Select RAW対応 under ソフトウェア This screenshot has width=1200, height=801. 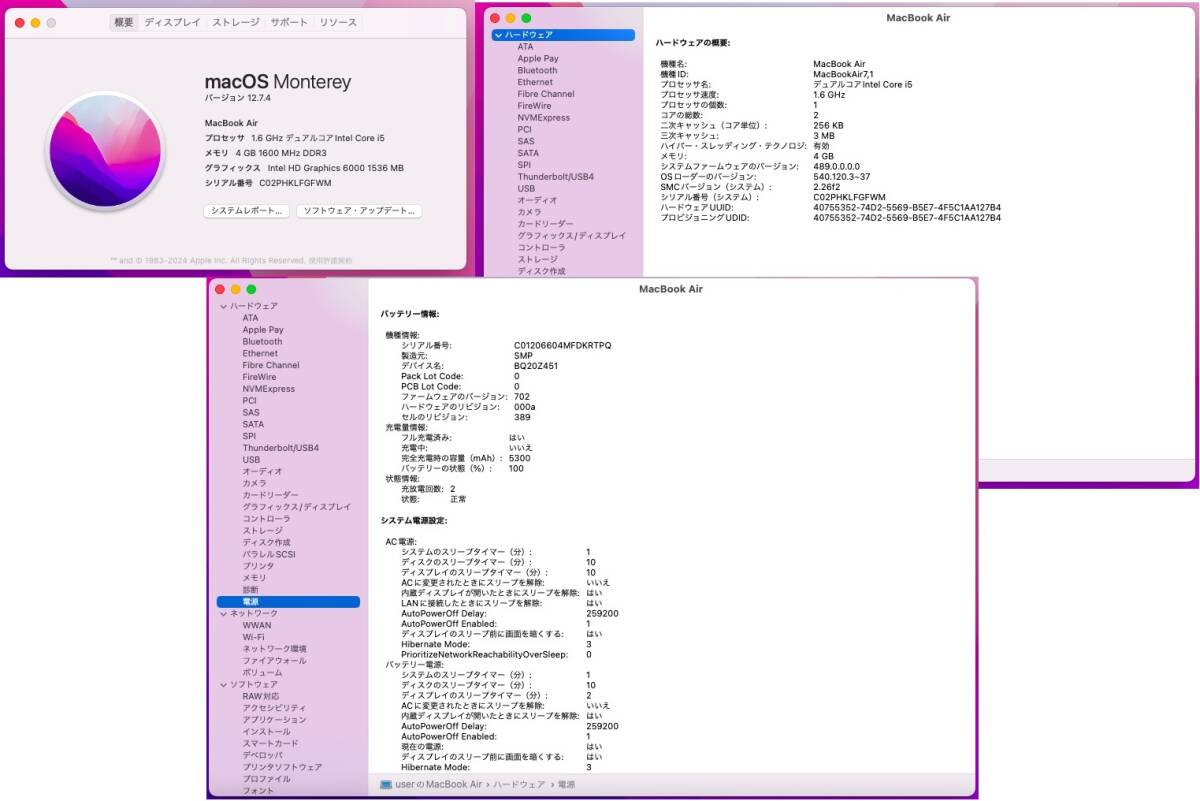click(260, 696)
